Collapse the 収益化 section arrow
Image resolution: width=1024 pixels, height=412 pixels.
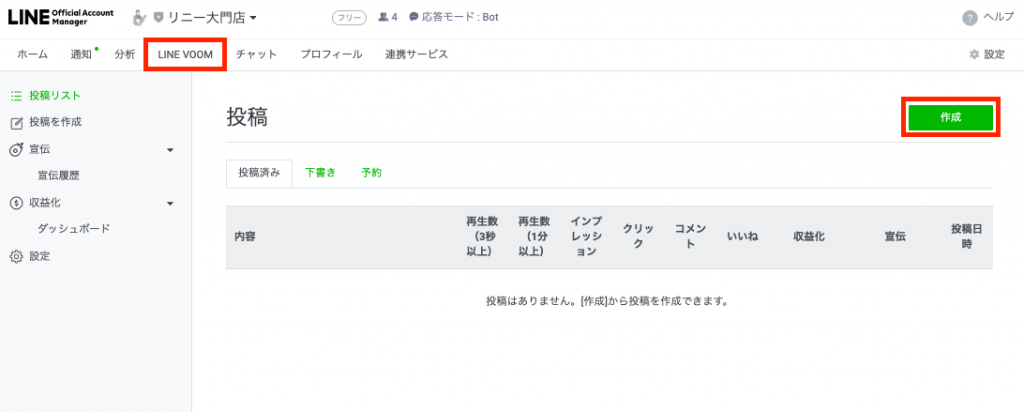tap(170, 204)
